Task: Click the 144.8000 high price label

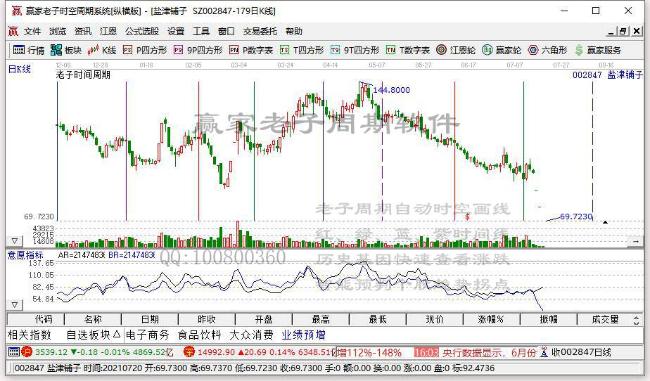Action: (392, 90)
